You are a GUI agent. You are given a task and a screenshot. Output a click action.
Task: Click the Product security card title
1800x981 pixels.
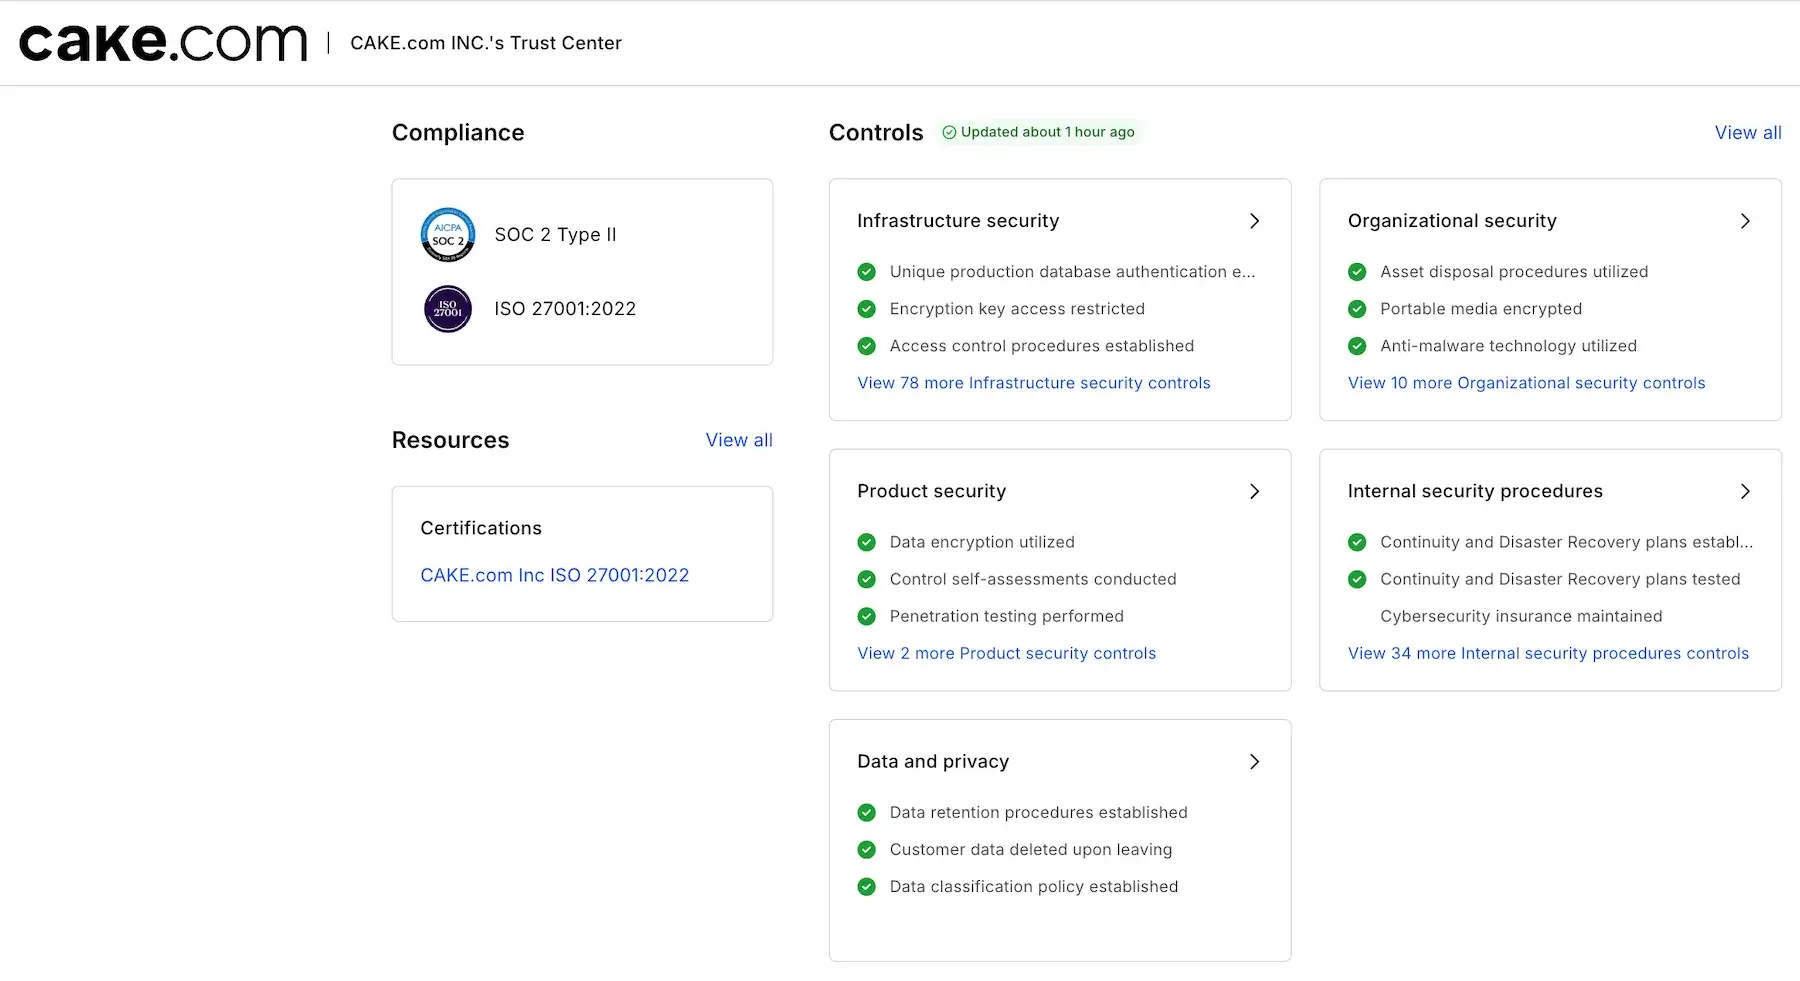pyautogui.click(x=932, y=491)
